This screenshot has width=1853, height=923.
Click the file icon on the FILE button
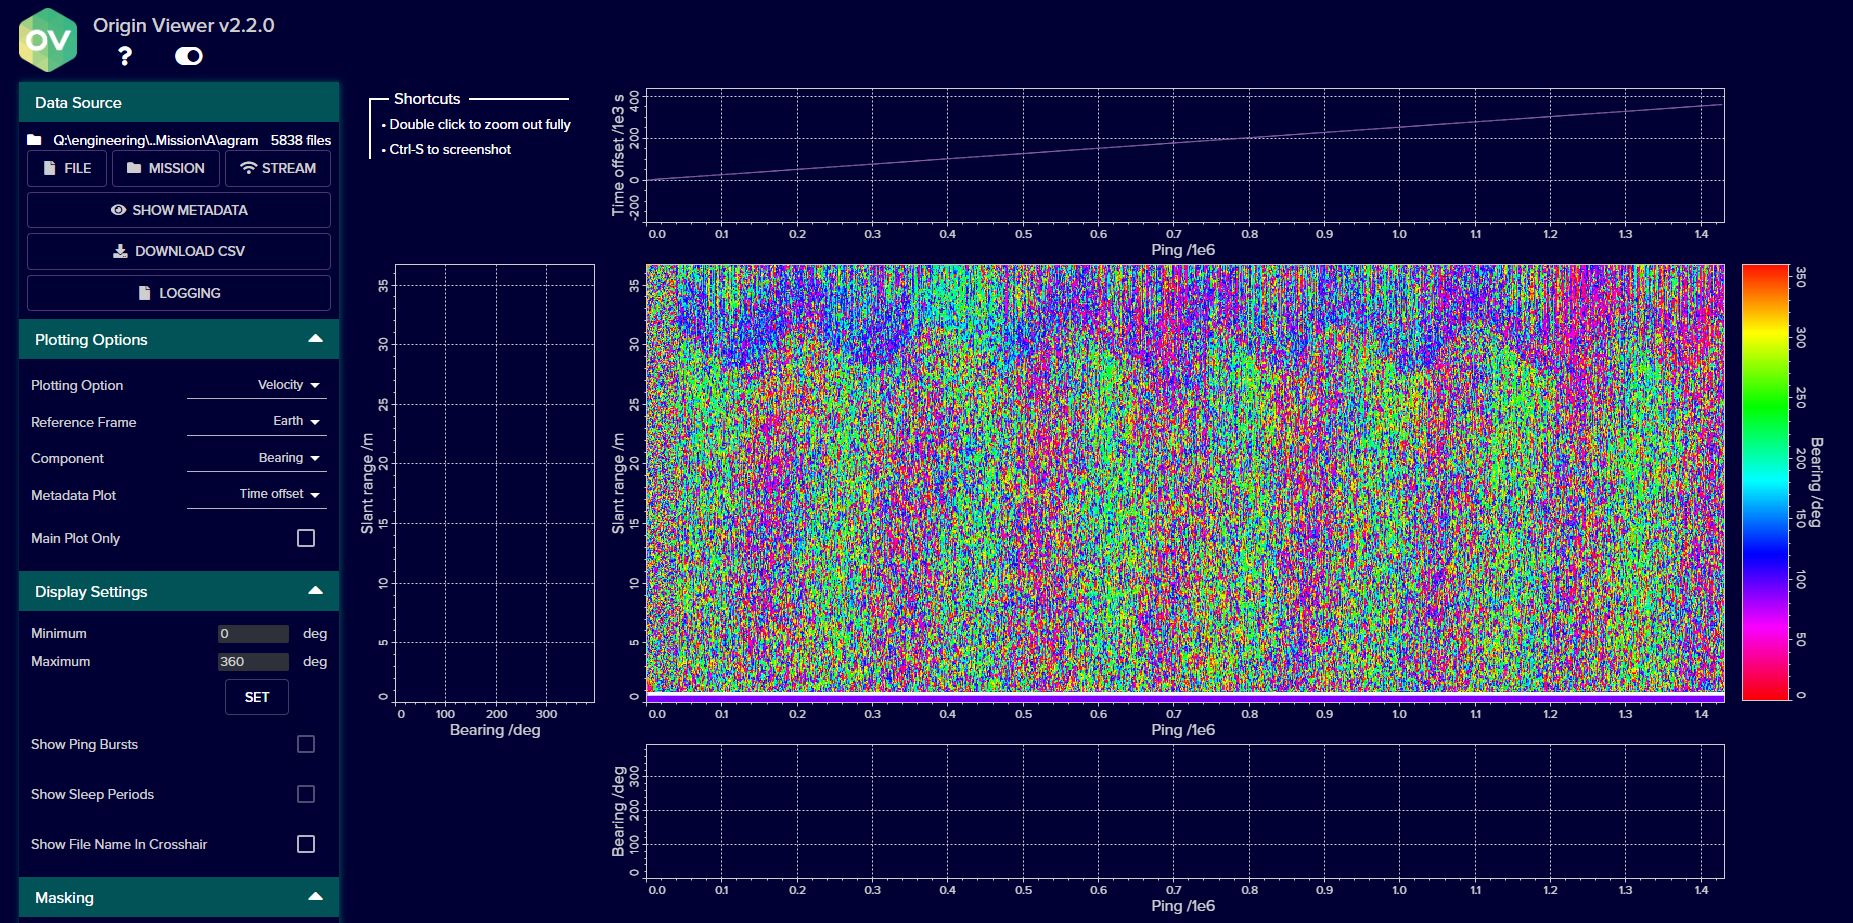49,168
